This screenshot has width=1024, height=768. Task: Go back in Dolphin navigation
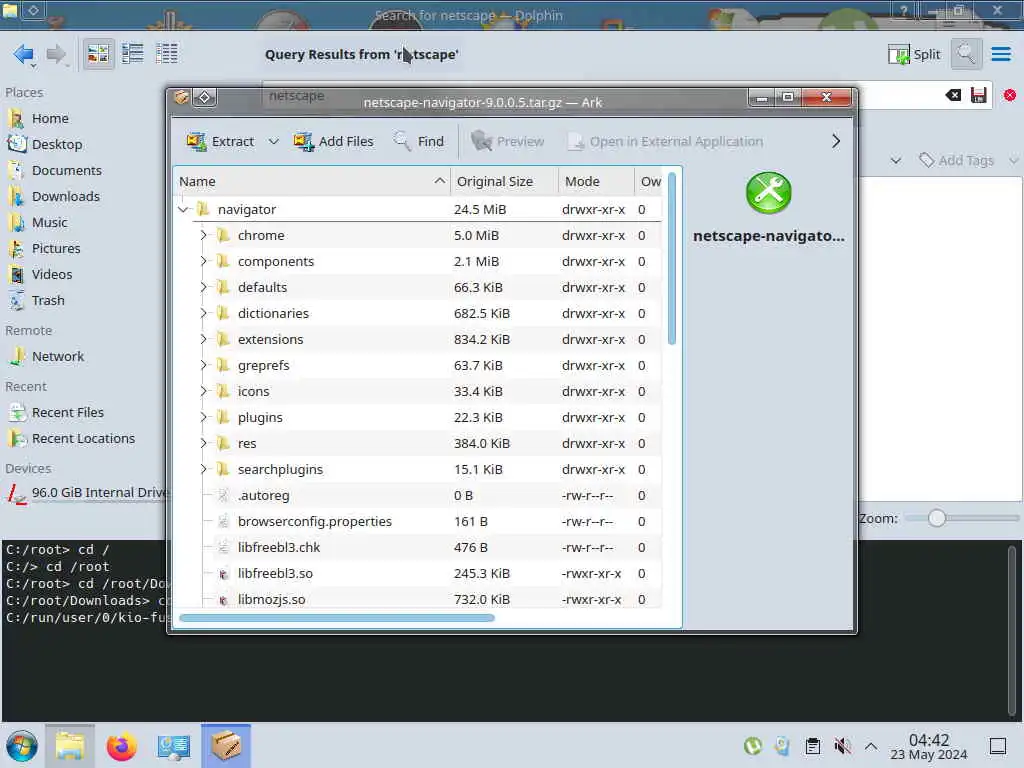(24, 54)
